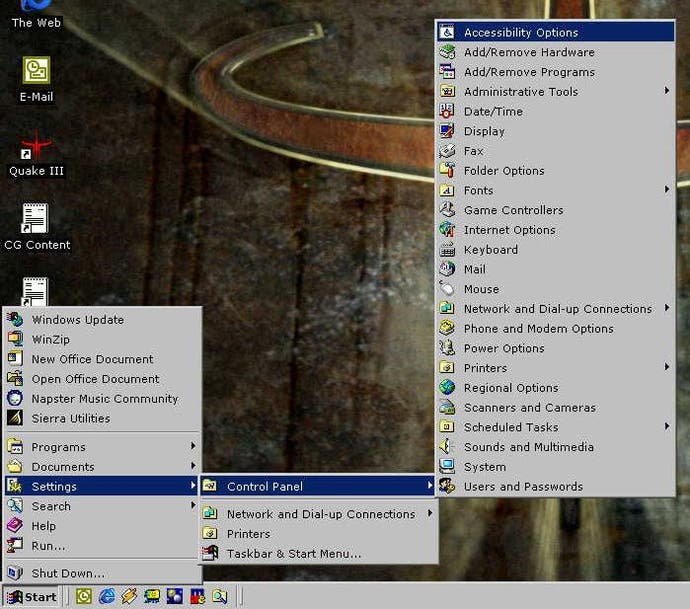Click the Users and Passwords icon

click(447, 486)
